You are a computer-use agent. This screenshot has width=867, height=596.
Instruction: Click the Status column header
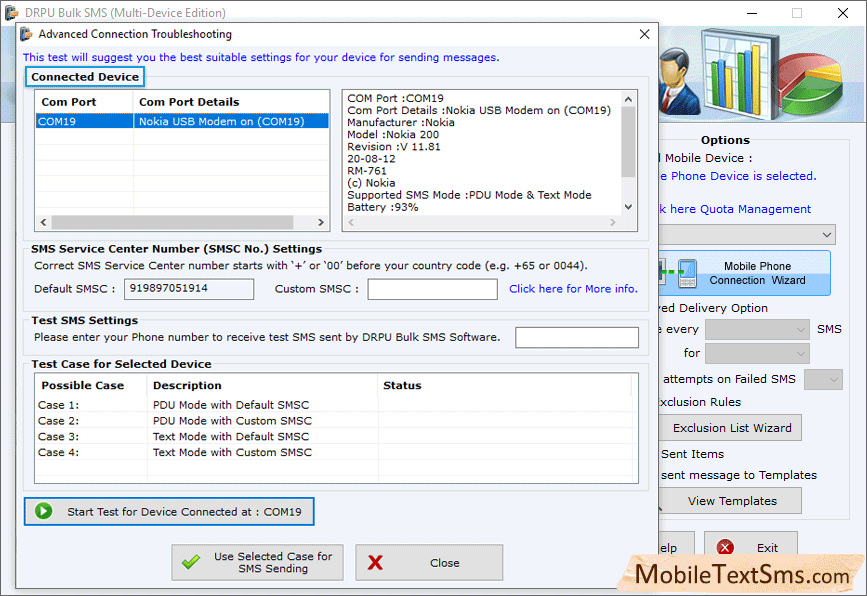pyautogui.click(x=505, y=385)
